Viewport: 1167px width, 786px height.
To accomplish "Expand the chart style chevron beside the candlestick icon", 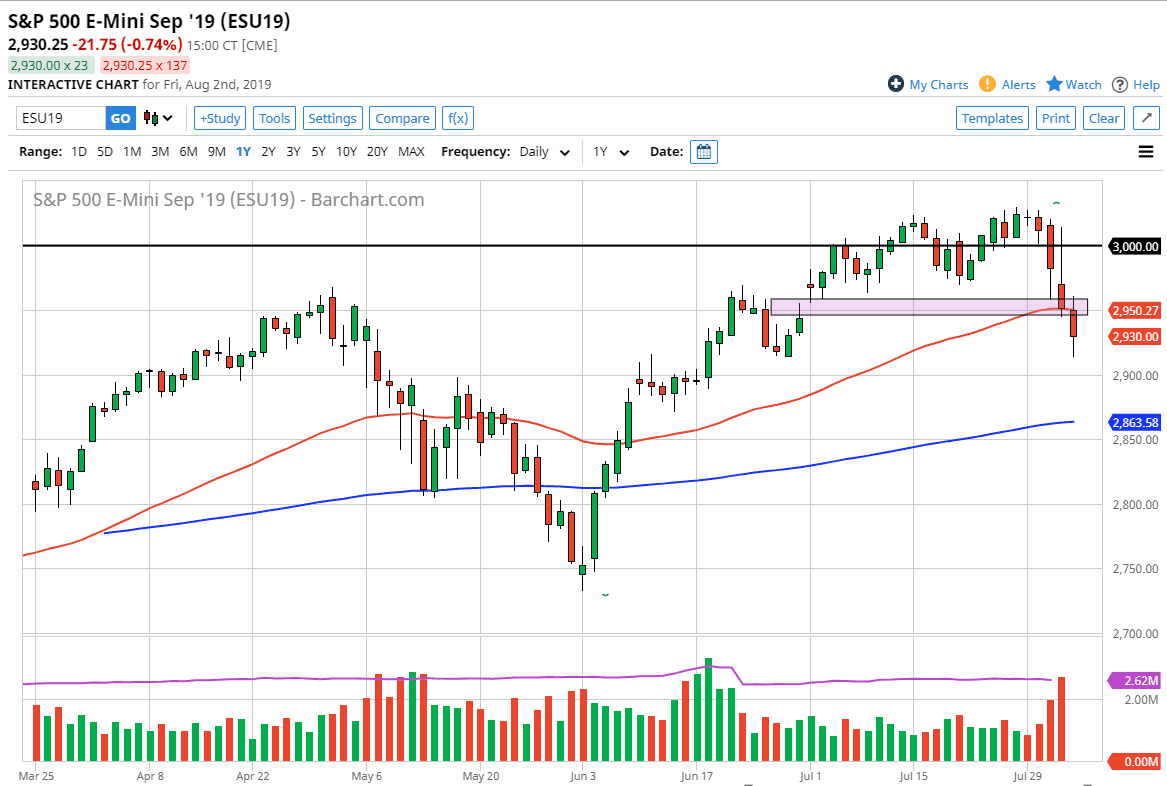I will click(167, 118).
